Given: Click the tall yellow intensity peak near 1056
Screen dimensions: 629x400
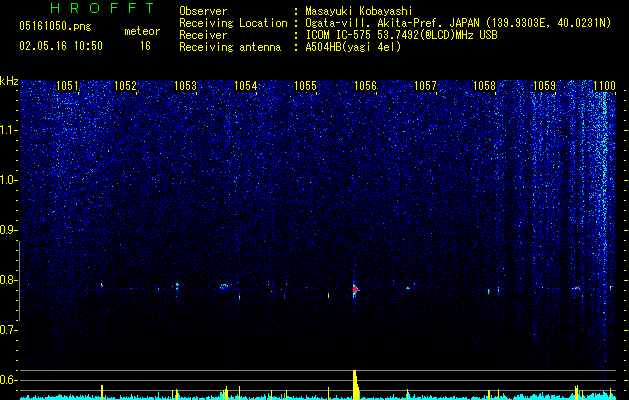Looking at the screenshot, I should [x=356, y=384].
